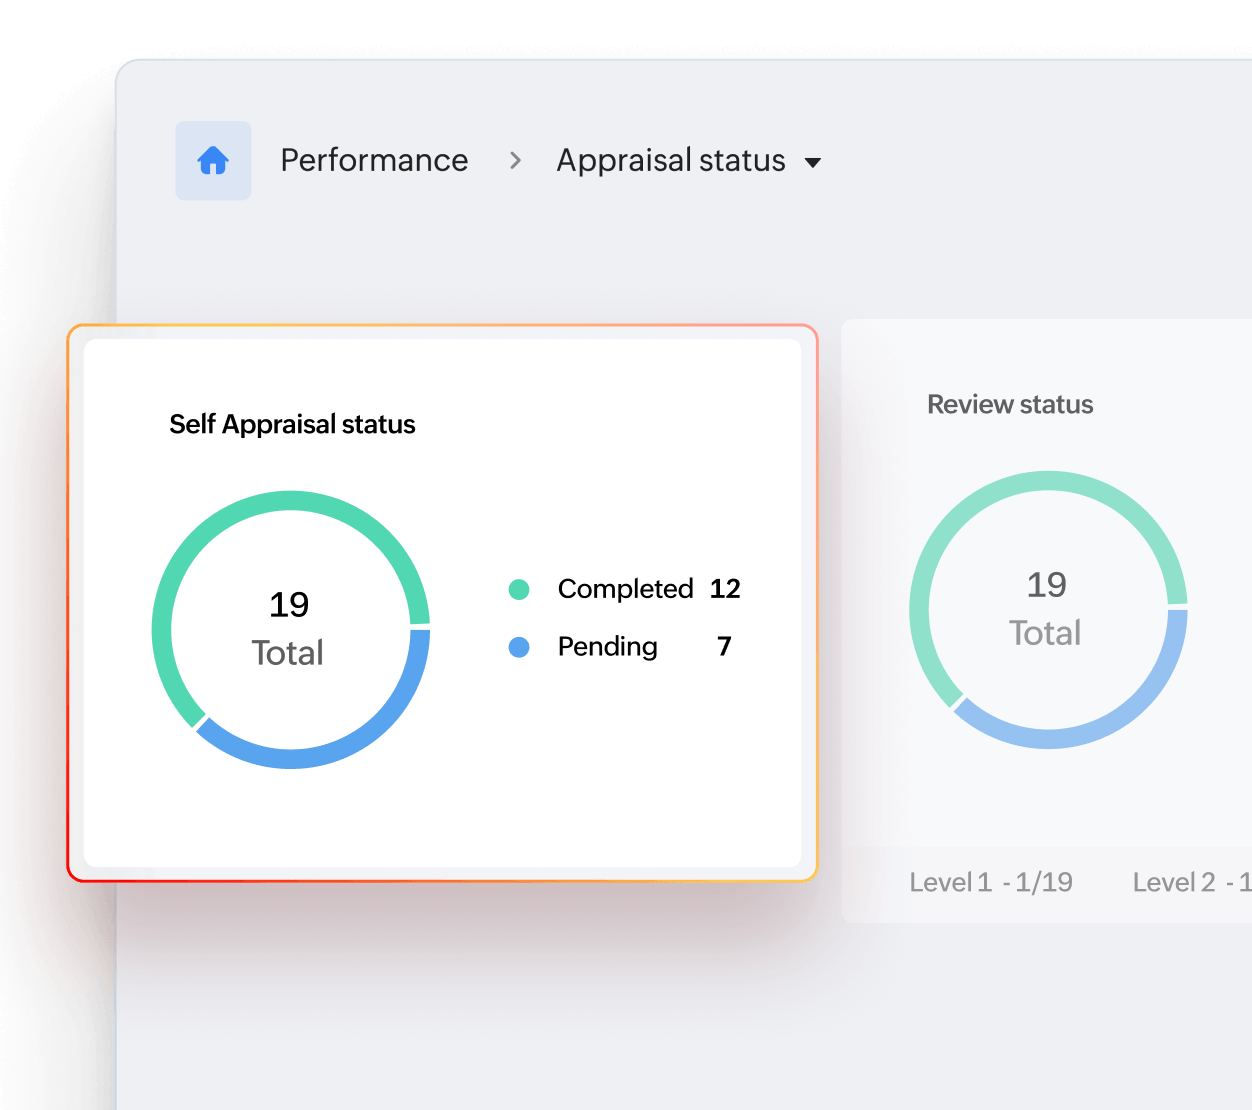The image size is (1252, 1110).
Task: Collapse the Self Appraisal status card
Action: pos(292,424)
